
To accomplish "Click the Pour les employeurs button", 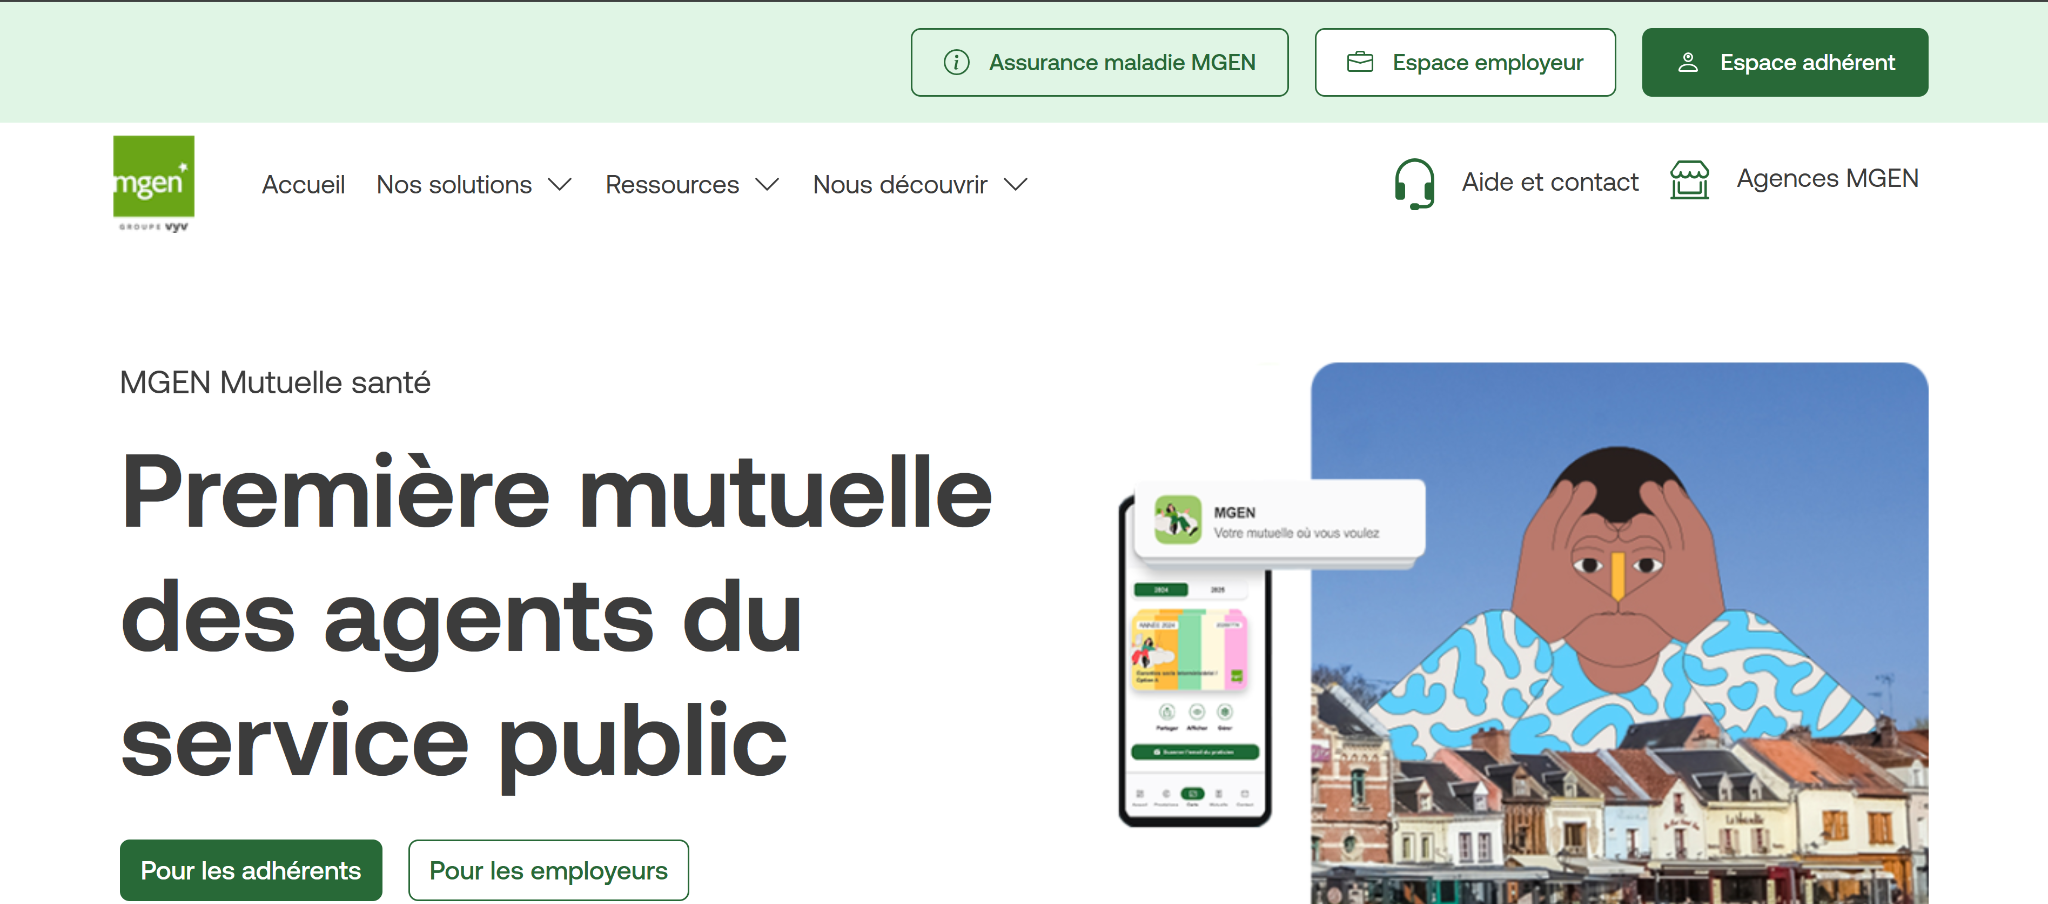I will pyautogui.click(x=548, y=870).
